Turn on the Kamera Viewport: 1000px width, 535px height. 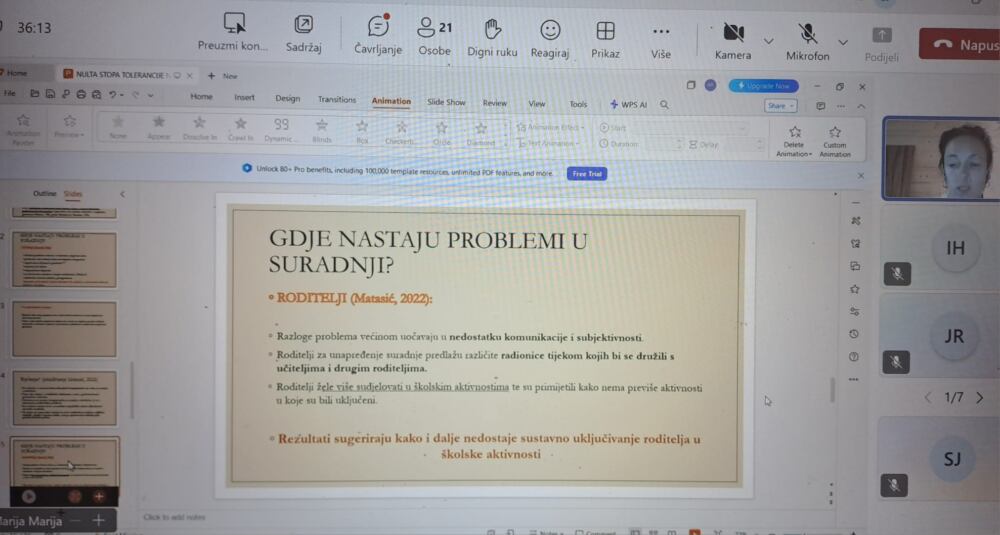tap(733, 32)
